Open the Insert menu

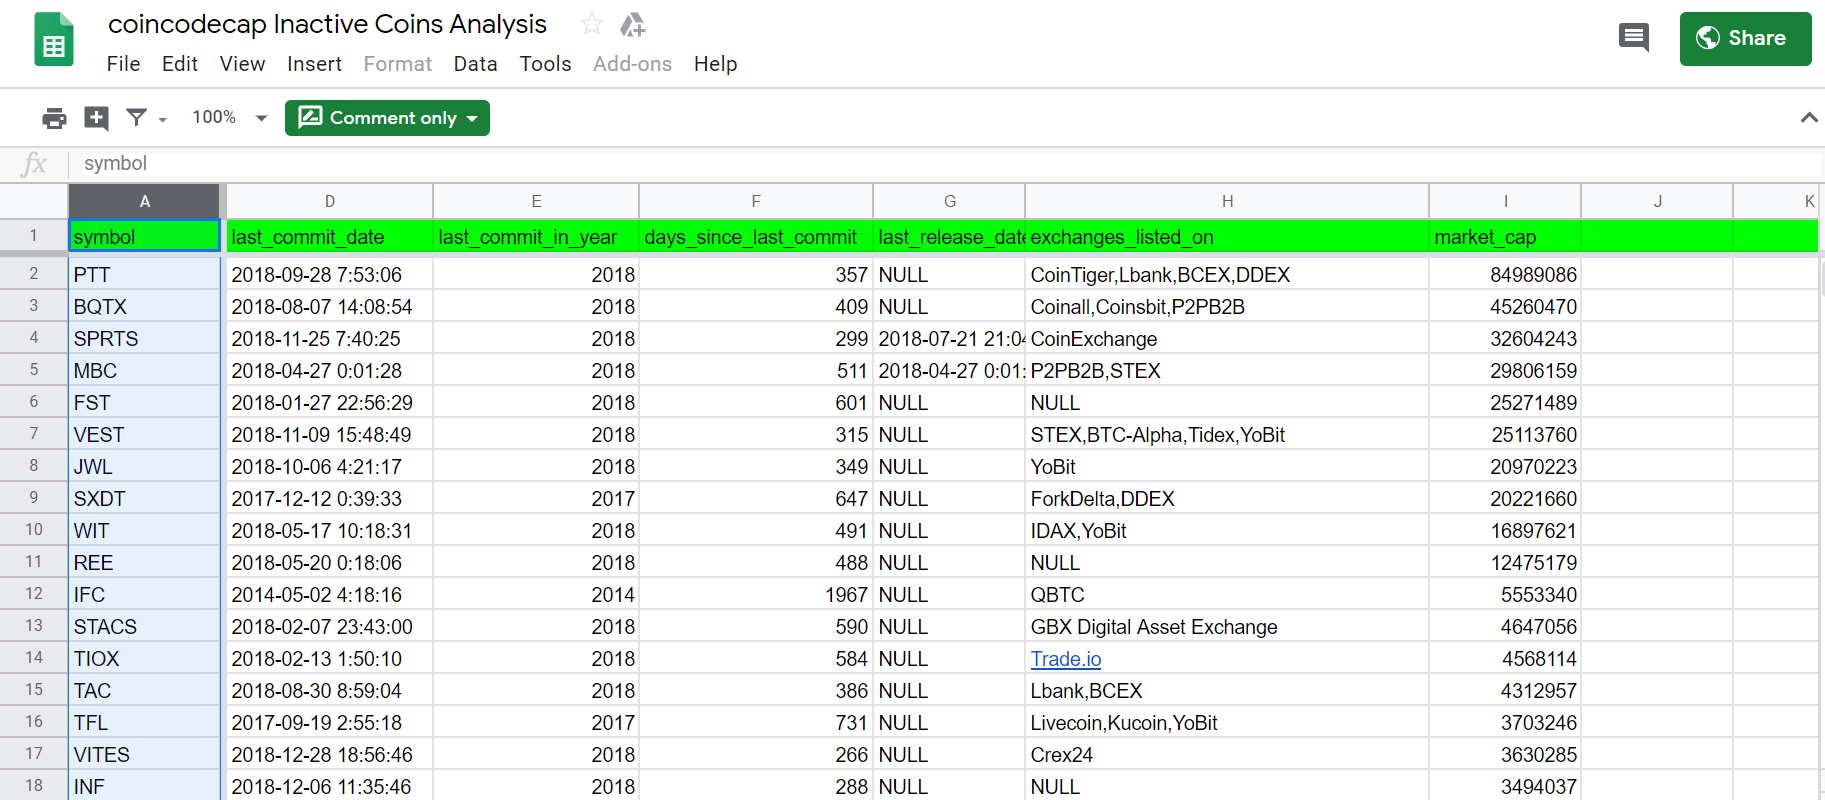click(314, 64)
